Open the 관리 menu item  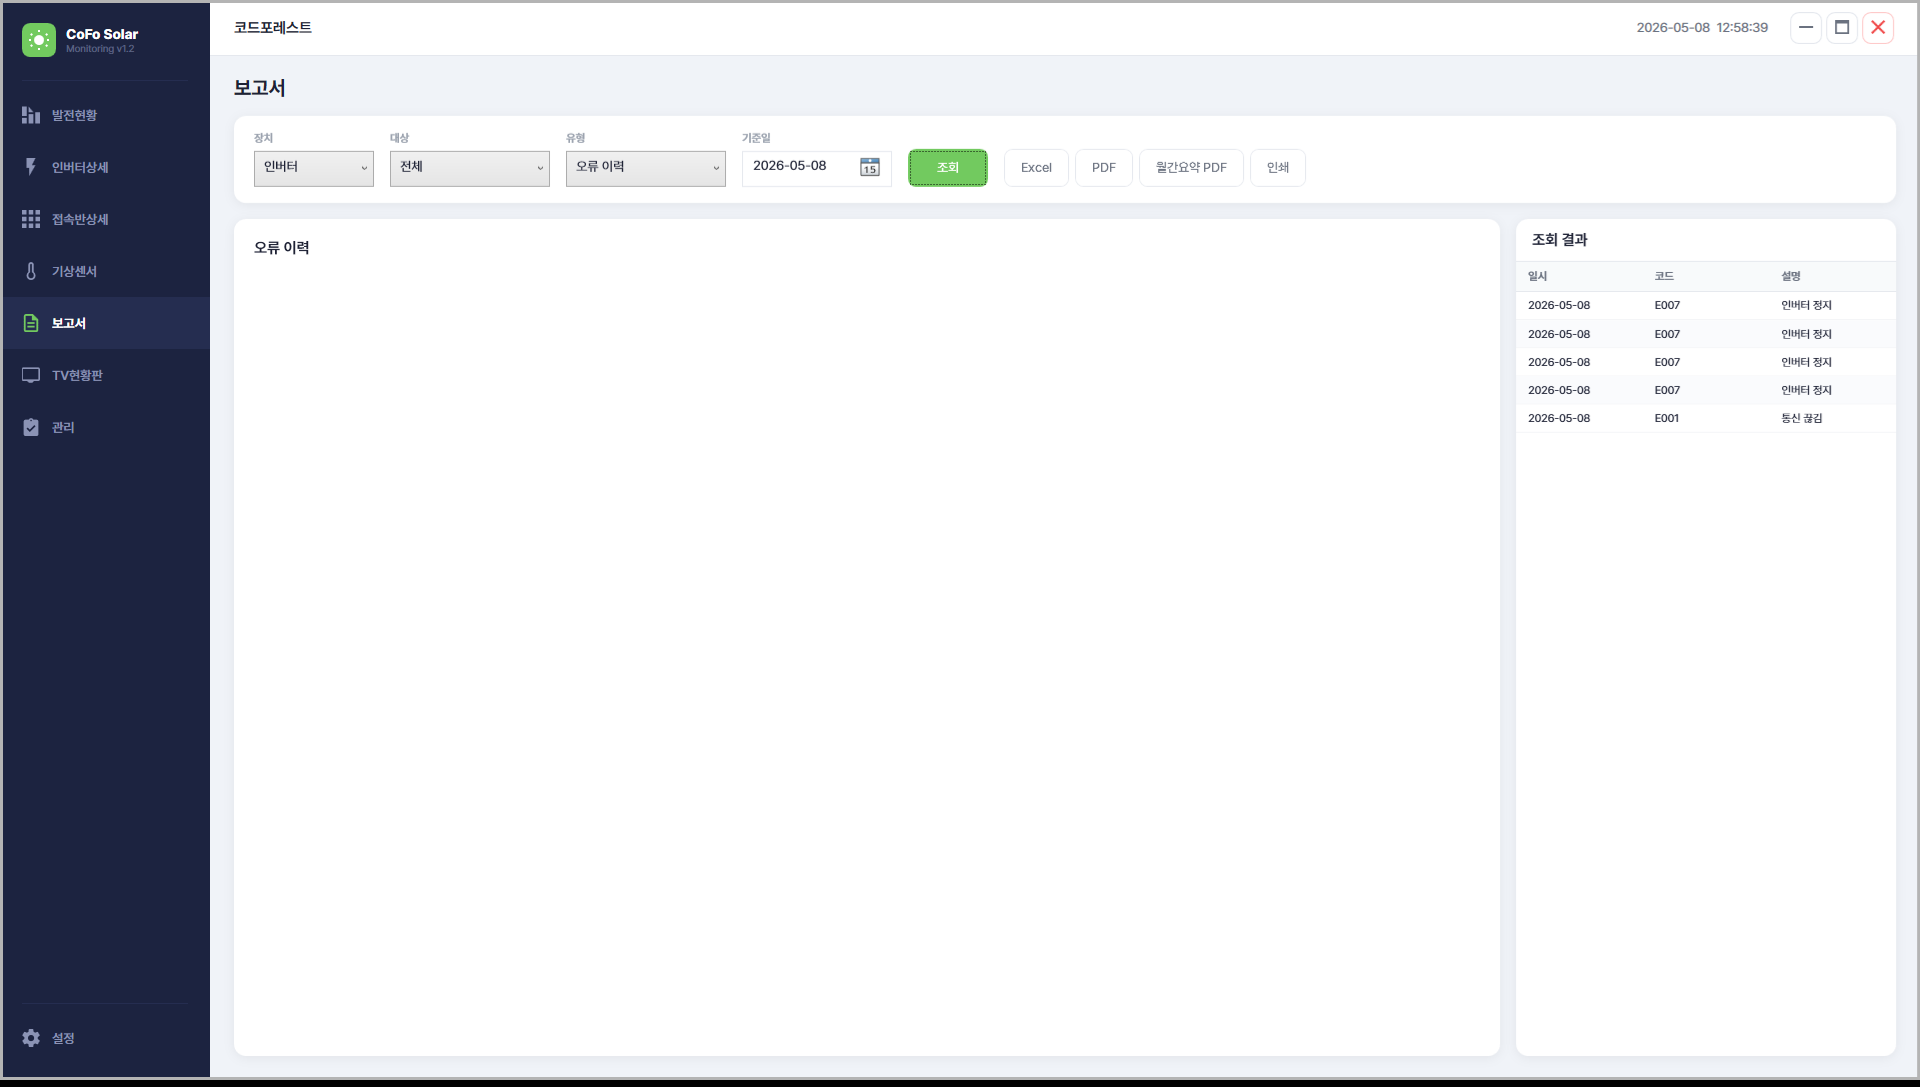coord(106,427)
